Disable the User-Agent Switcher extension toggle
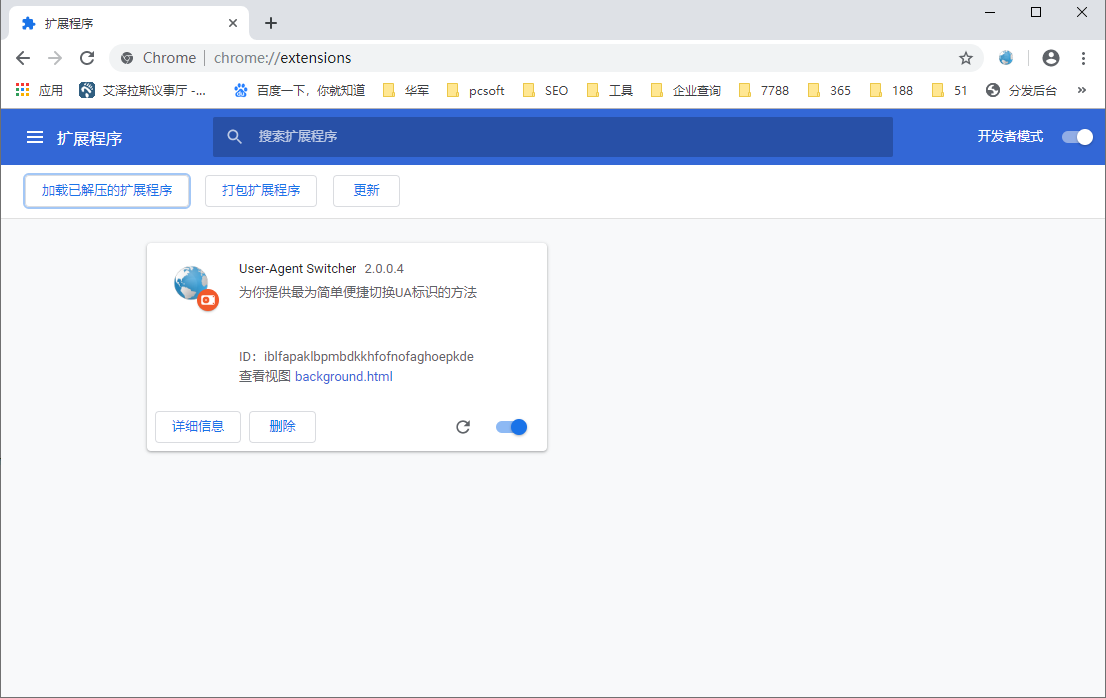The image size is (1106, 698). pyautogui.click(x=511, y=426)
